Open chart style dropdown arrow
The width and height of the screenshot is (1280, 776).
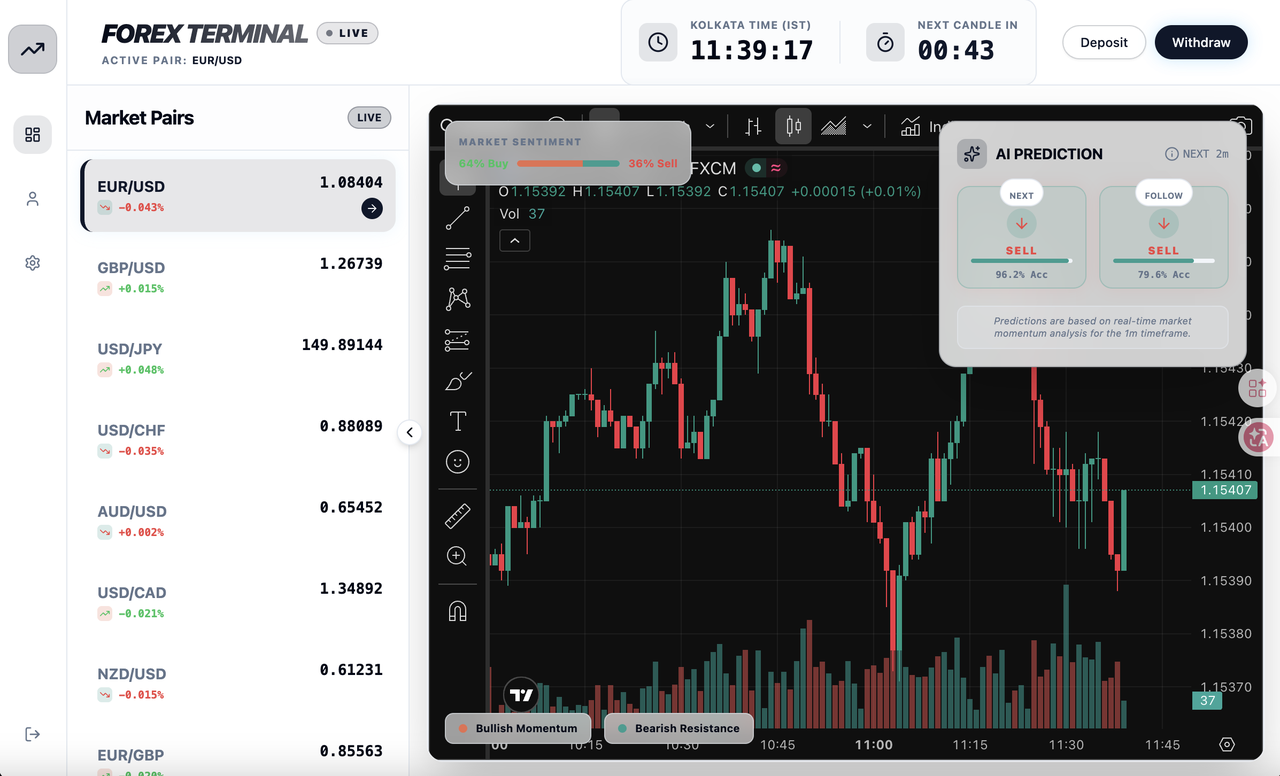pyautogui.click(x=867, y=127)
